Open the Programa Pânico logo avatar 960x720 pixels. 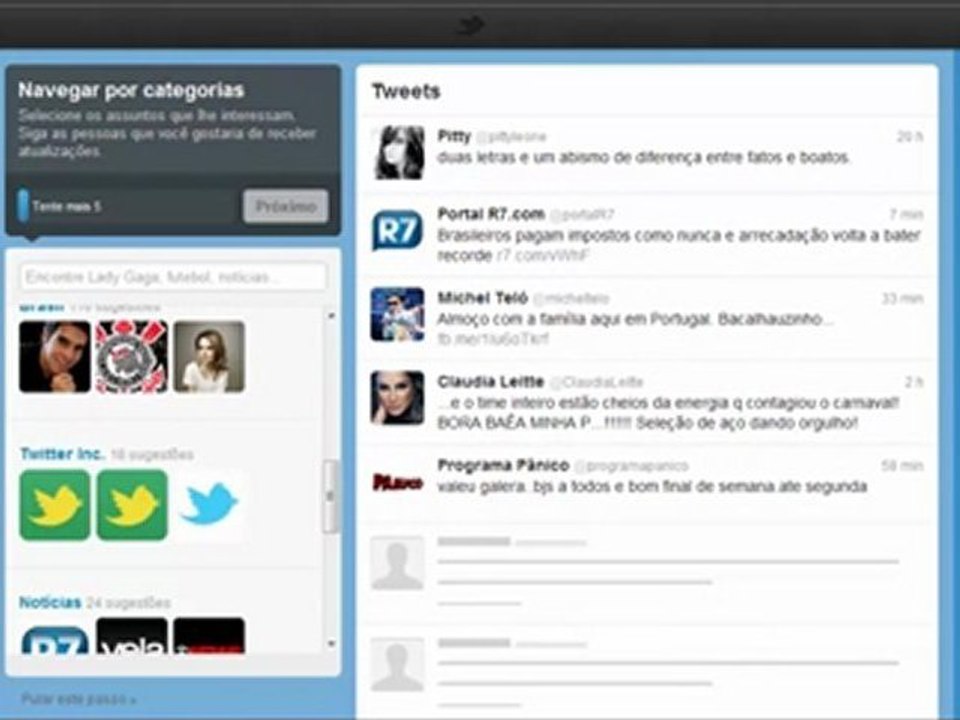(x=398, y=482)
